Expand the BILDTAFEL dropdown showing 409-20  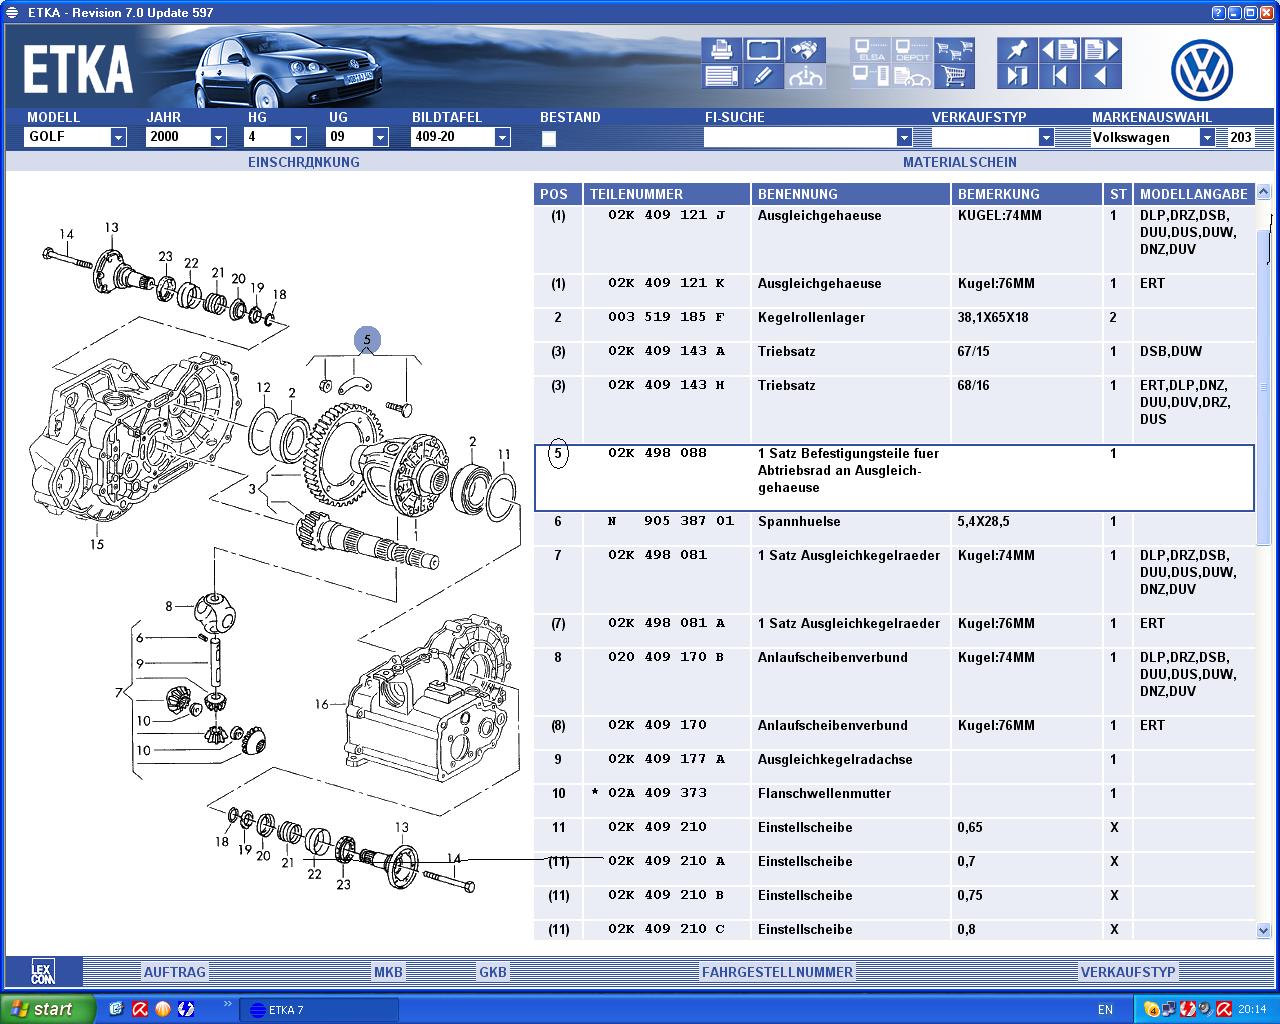[x=502, y=138]
